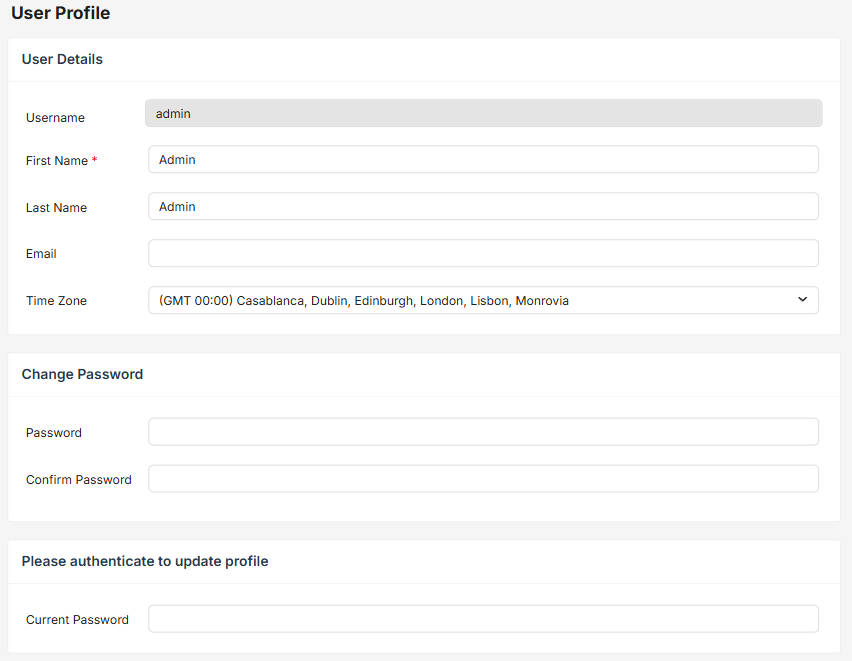The image size is (852, 661).
Task: Click the Current Password input field
Action: tap(483, 619)
